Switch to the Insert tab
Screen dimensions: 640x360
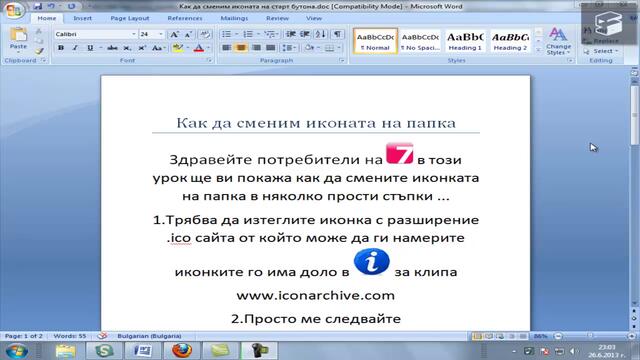(x=82, y=18)
